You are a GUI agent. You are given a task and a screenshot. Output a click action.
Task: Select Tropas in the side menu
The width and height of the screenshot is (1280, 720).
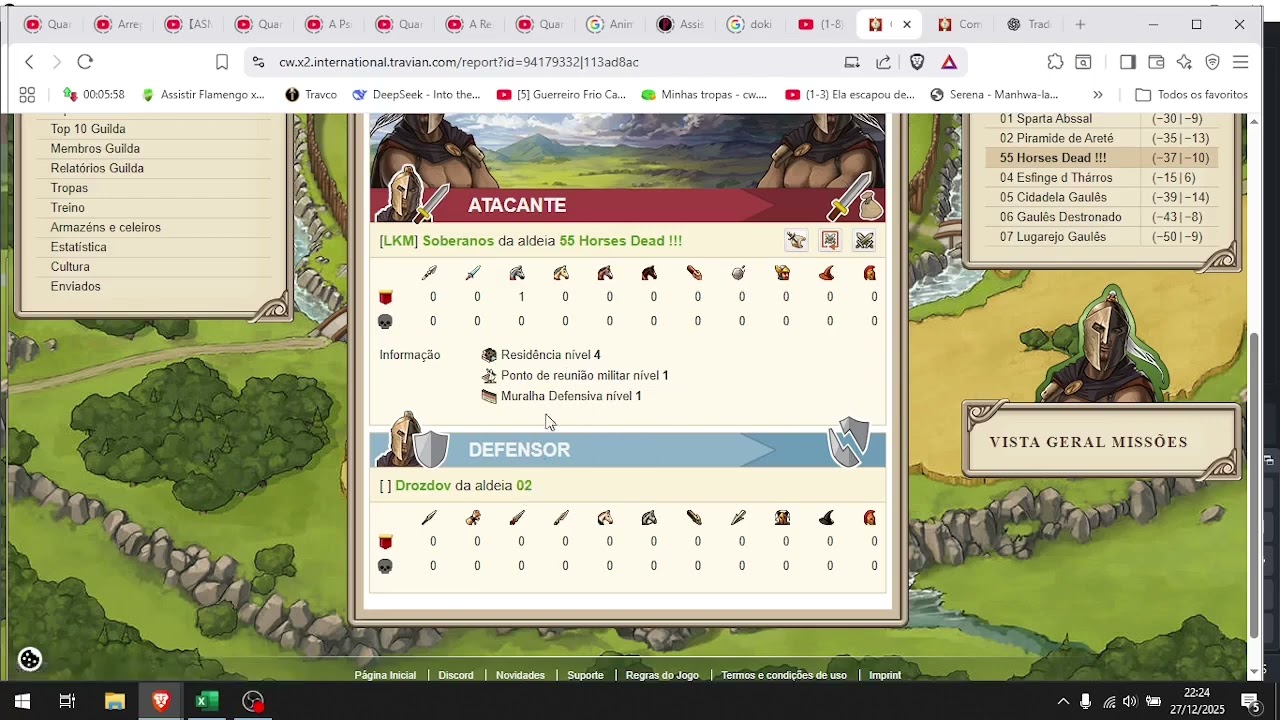pos(69,188)
